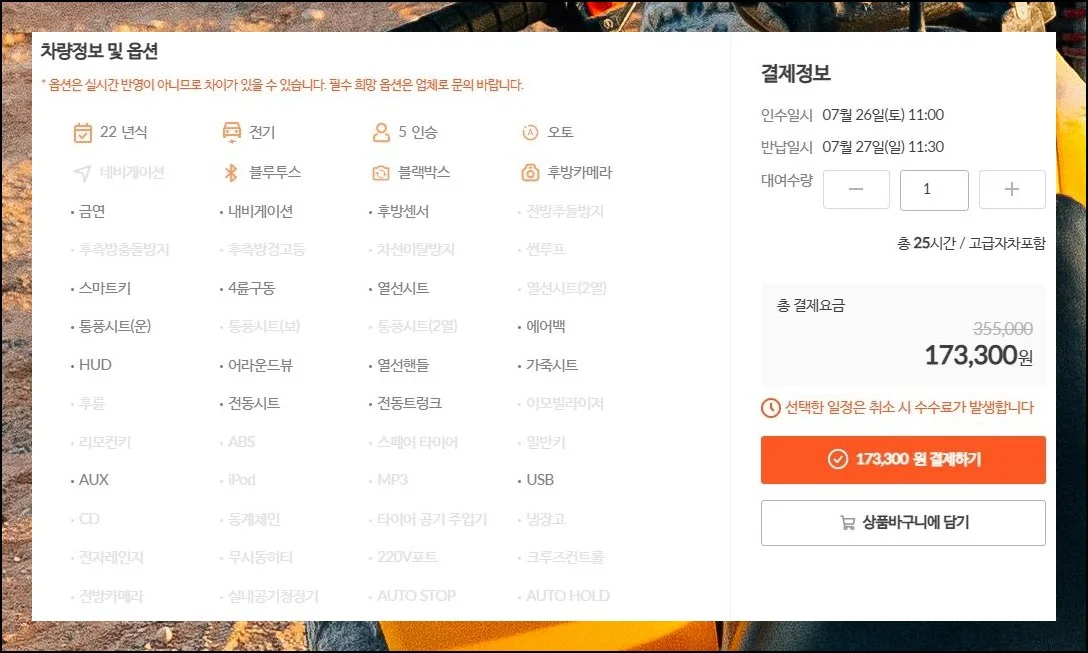Increase rental quantity with plus button
Viewport: 1088px width, 653px height.
tap(1012, 190)
